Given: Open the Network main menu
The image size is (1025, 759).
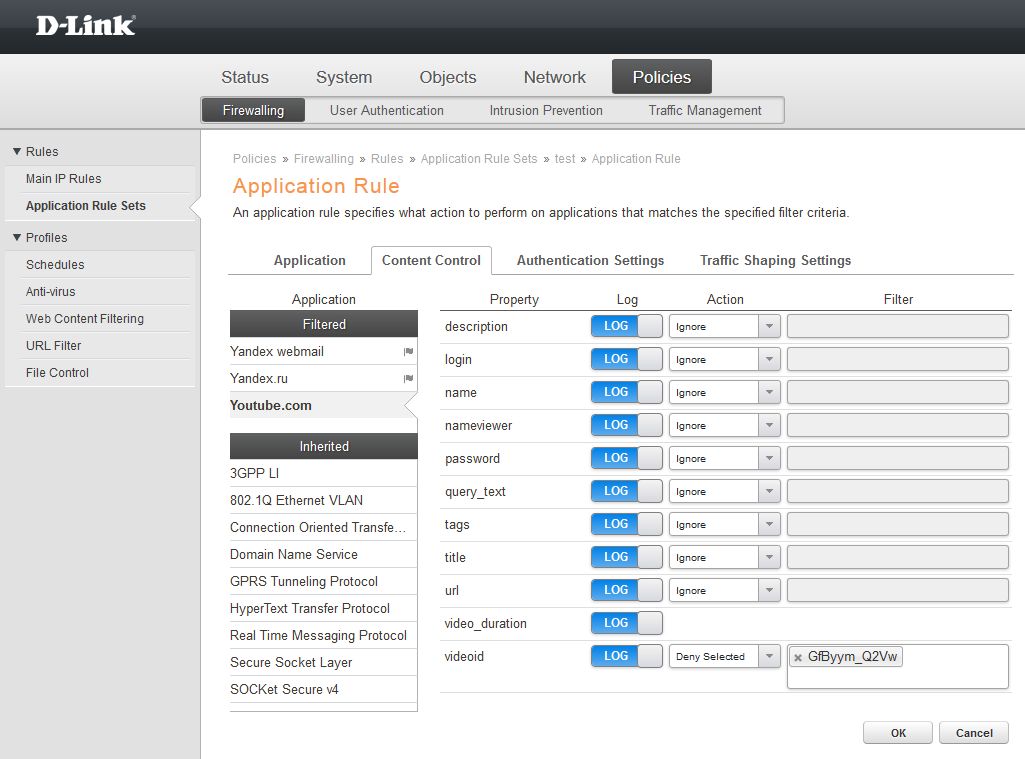Looking at the screenshot, I should [x=554, y=77].
